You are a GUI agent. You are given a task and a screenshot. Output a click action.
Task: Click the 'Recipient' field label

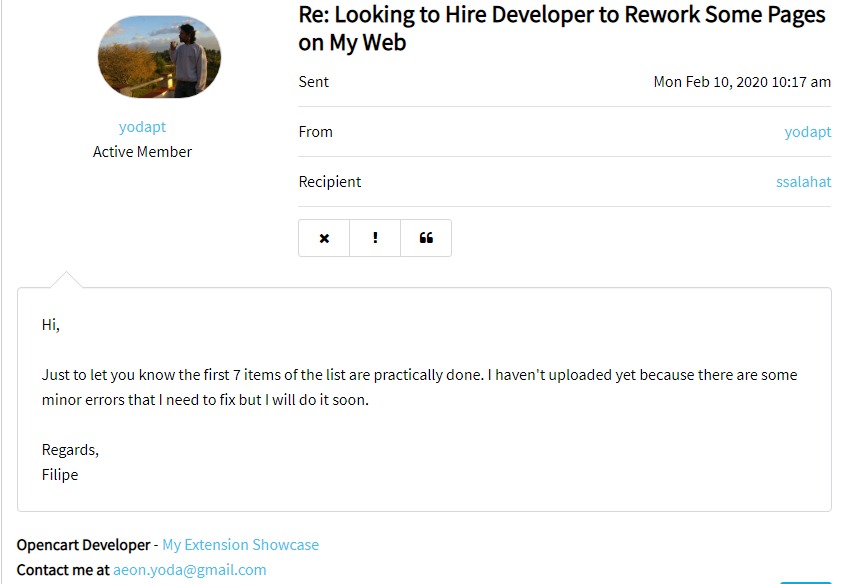click(330, 182)
